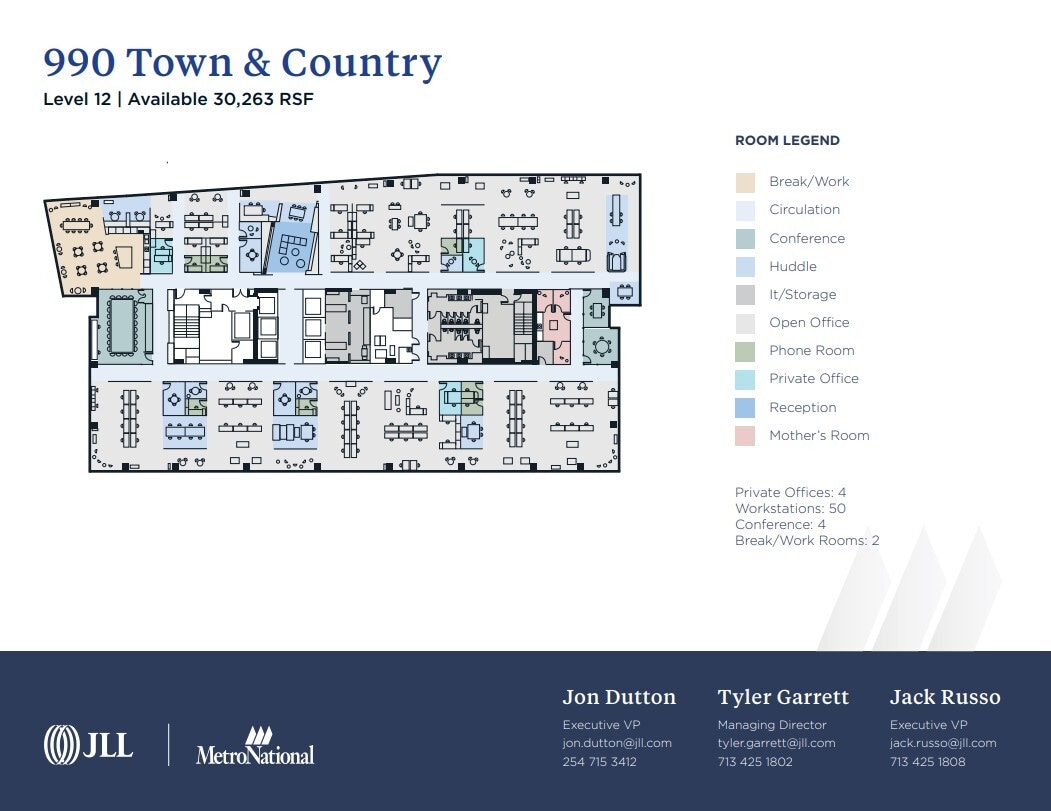Click the tyler.garrett@jll.com email link
This screenshot has width=1051, height=811.
[777, 743]
